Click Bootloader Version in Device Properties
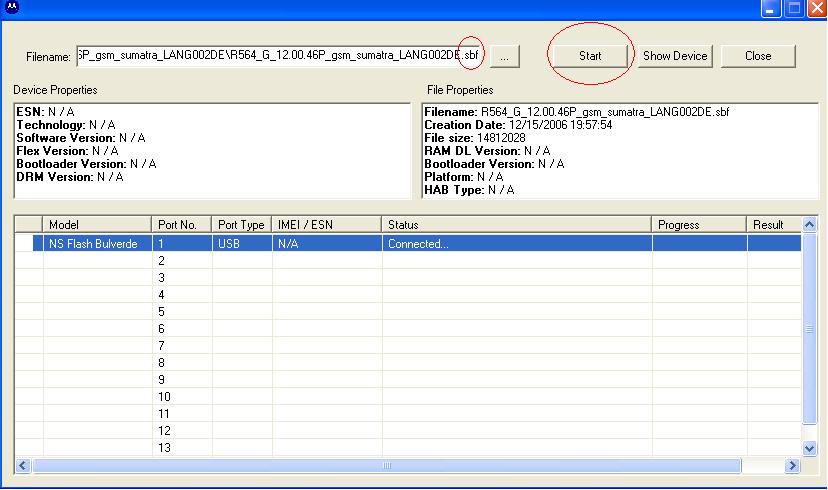 (x=87, y=164)
